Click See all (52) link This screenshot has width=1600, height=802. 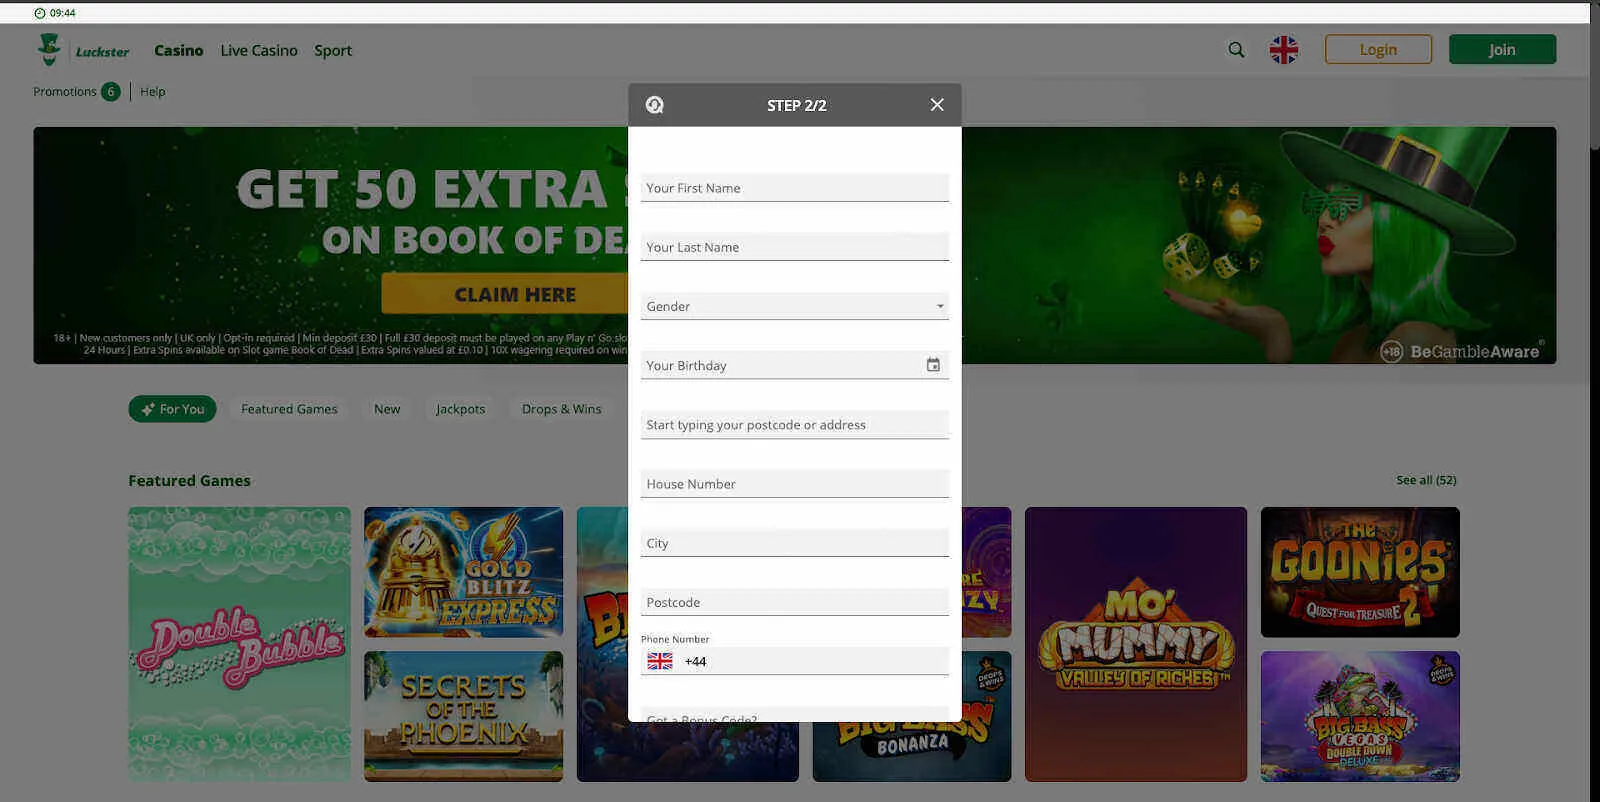tap(1426, 480)
